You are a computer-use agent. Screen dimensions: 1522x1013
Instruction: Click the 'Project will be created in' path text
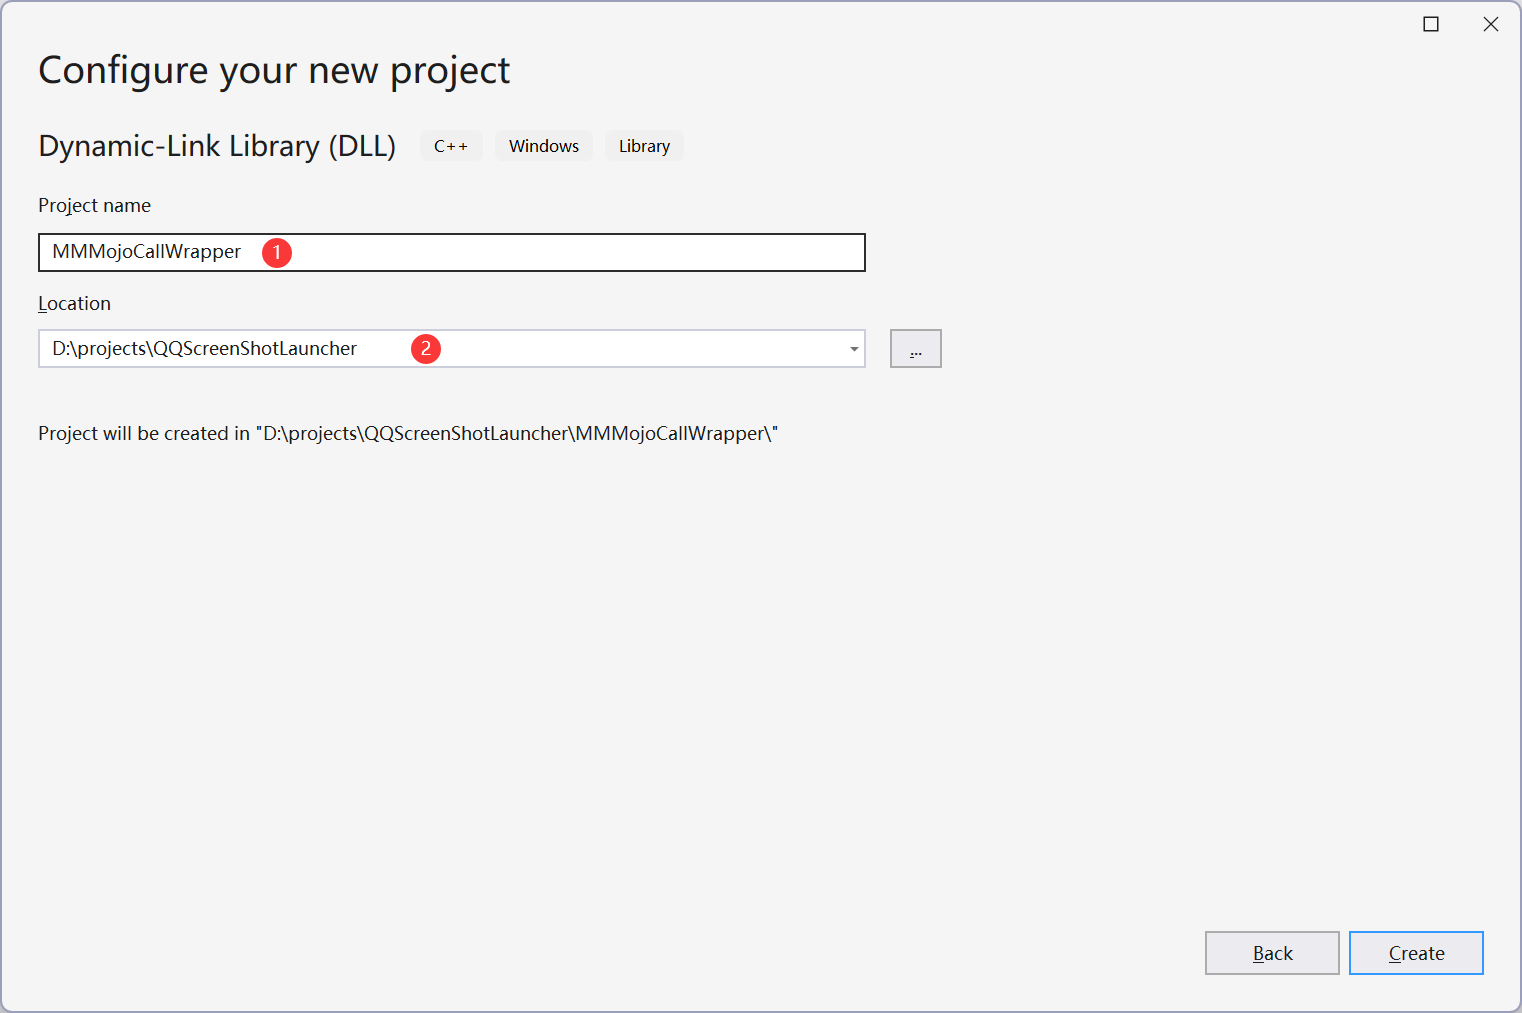coord(408,433)
